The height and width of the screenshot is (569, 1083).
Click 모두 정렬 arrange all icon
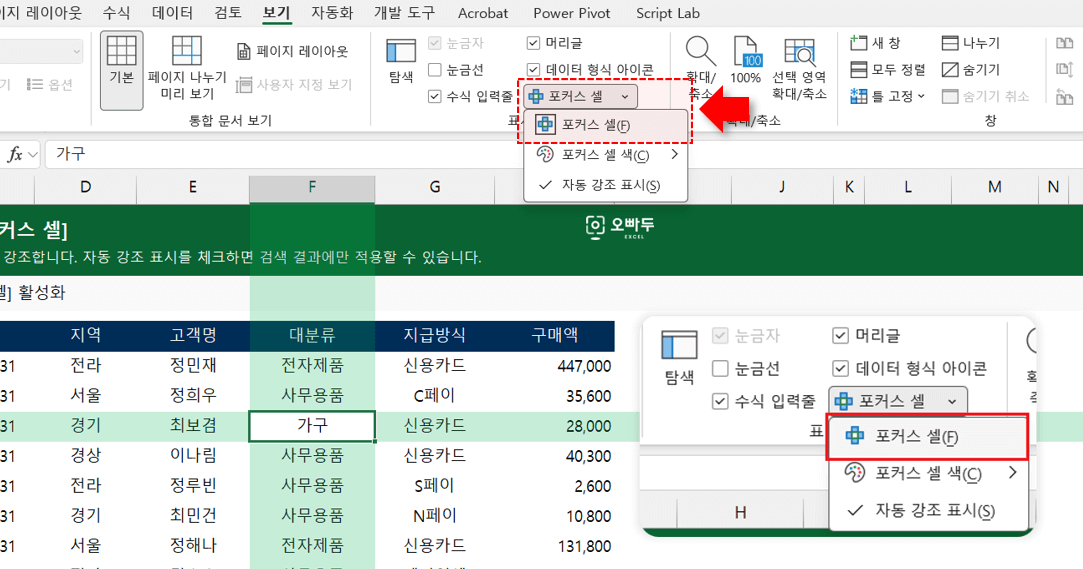coord(859,70)
